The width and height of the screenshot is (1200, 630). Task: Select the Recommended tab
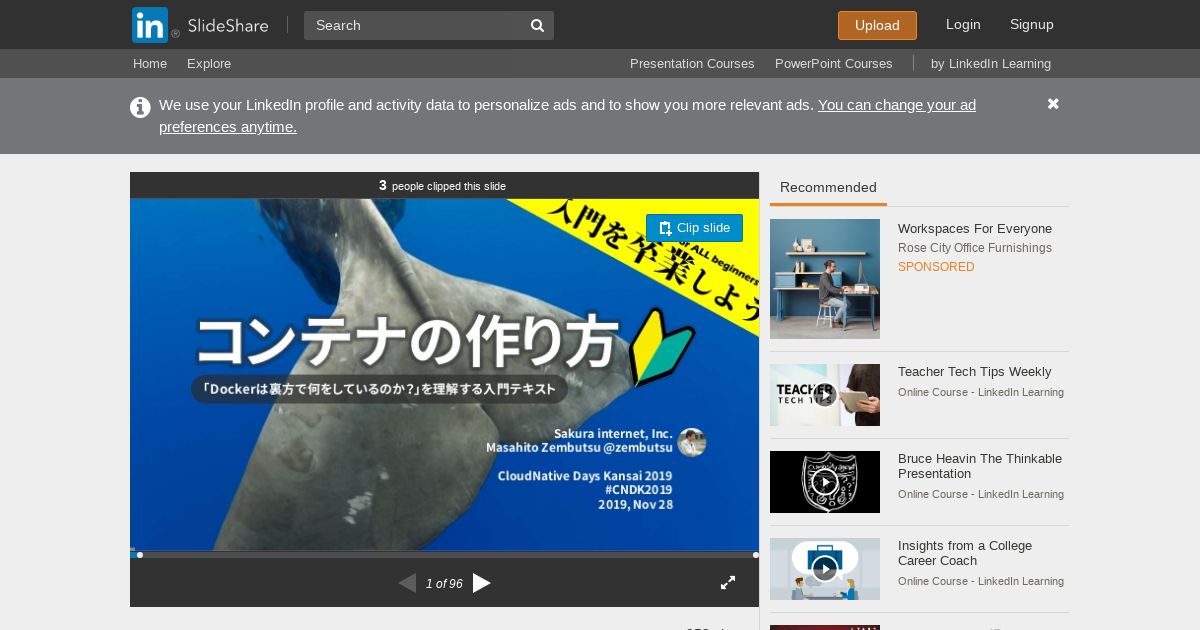[828, 188]
